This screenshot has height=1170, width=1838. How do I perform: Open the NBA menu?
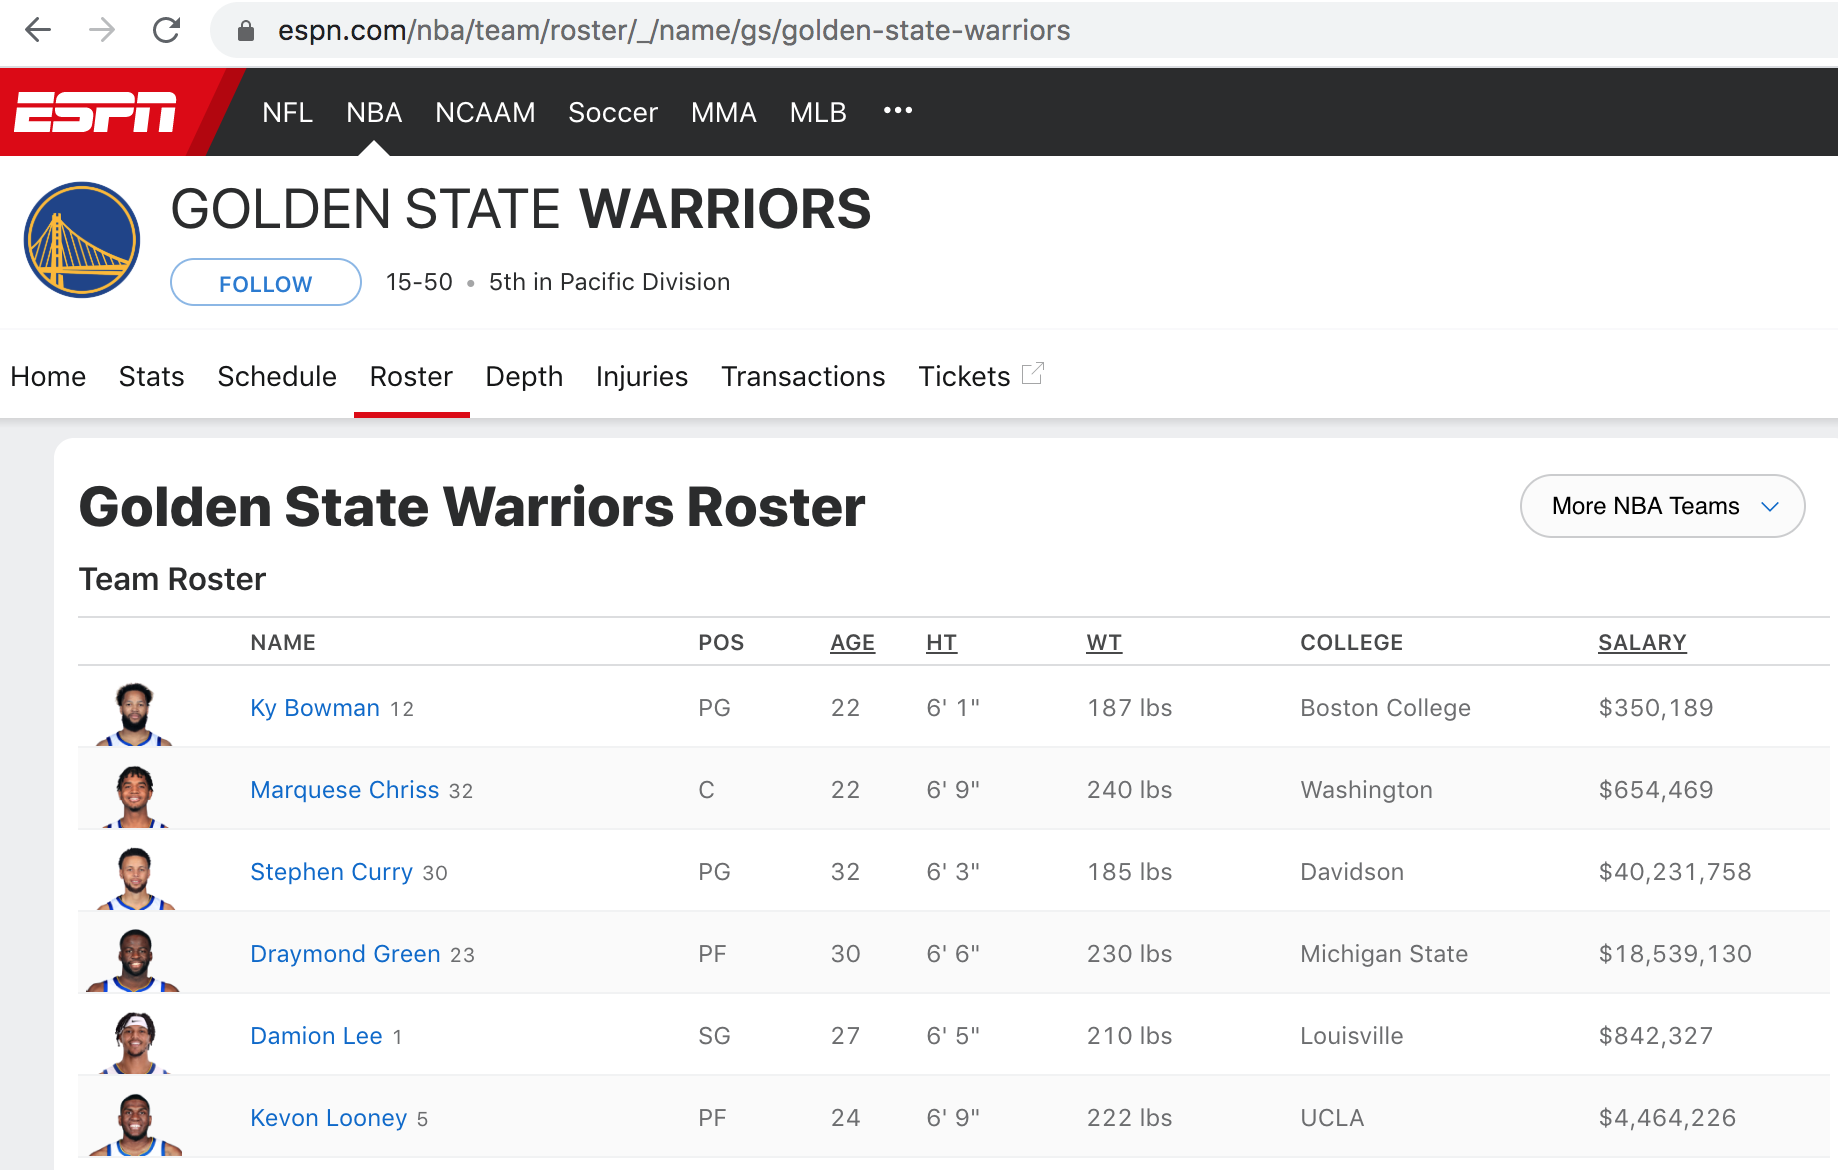[374, 112]
